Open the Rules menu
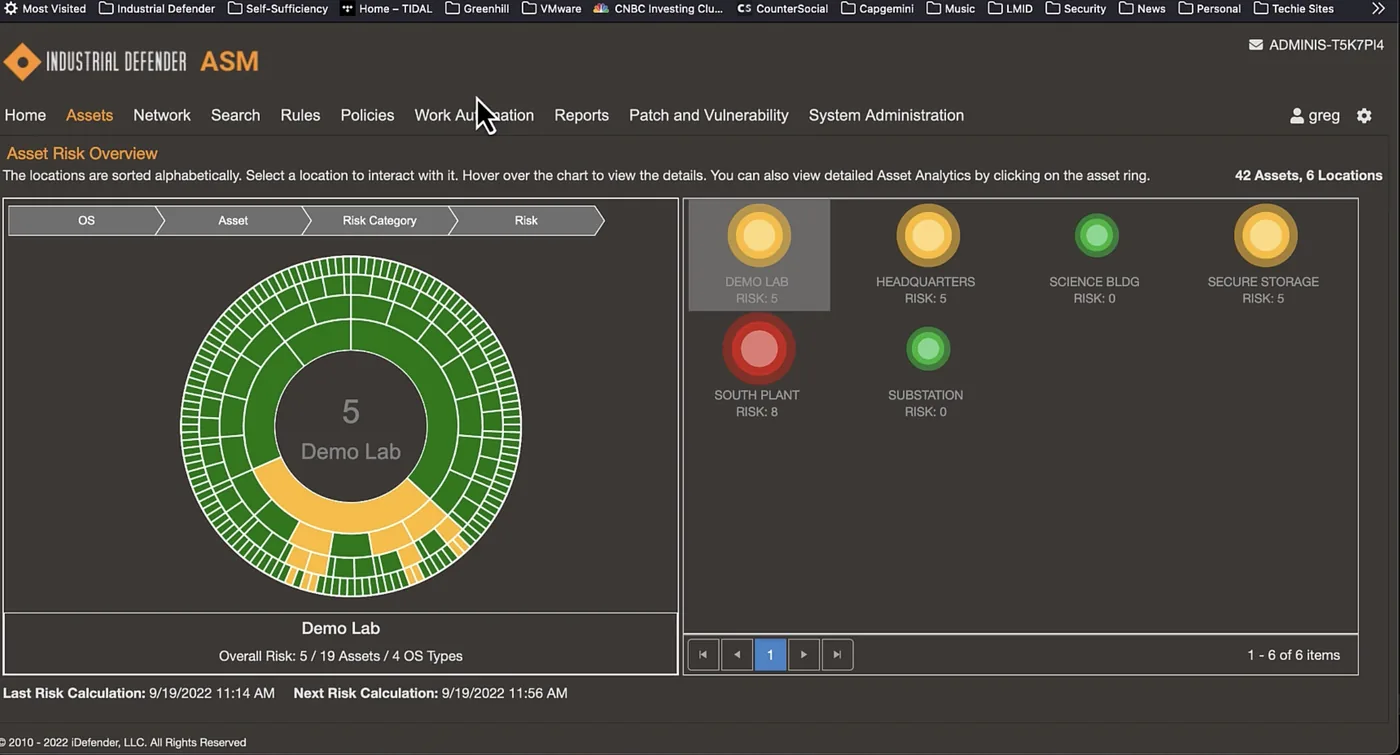 [300, 115]
